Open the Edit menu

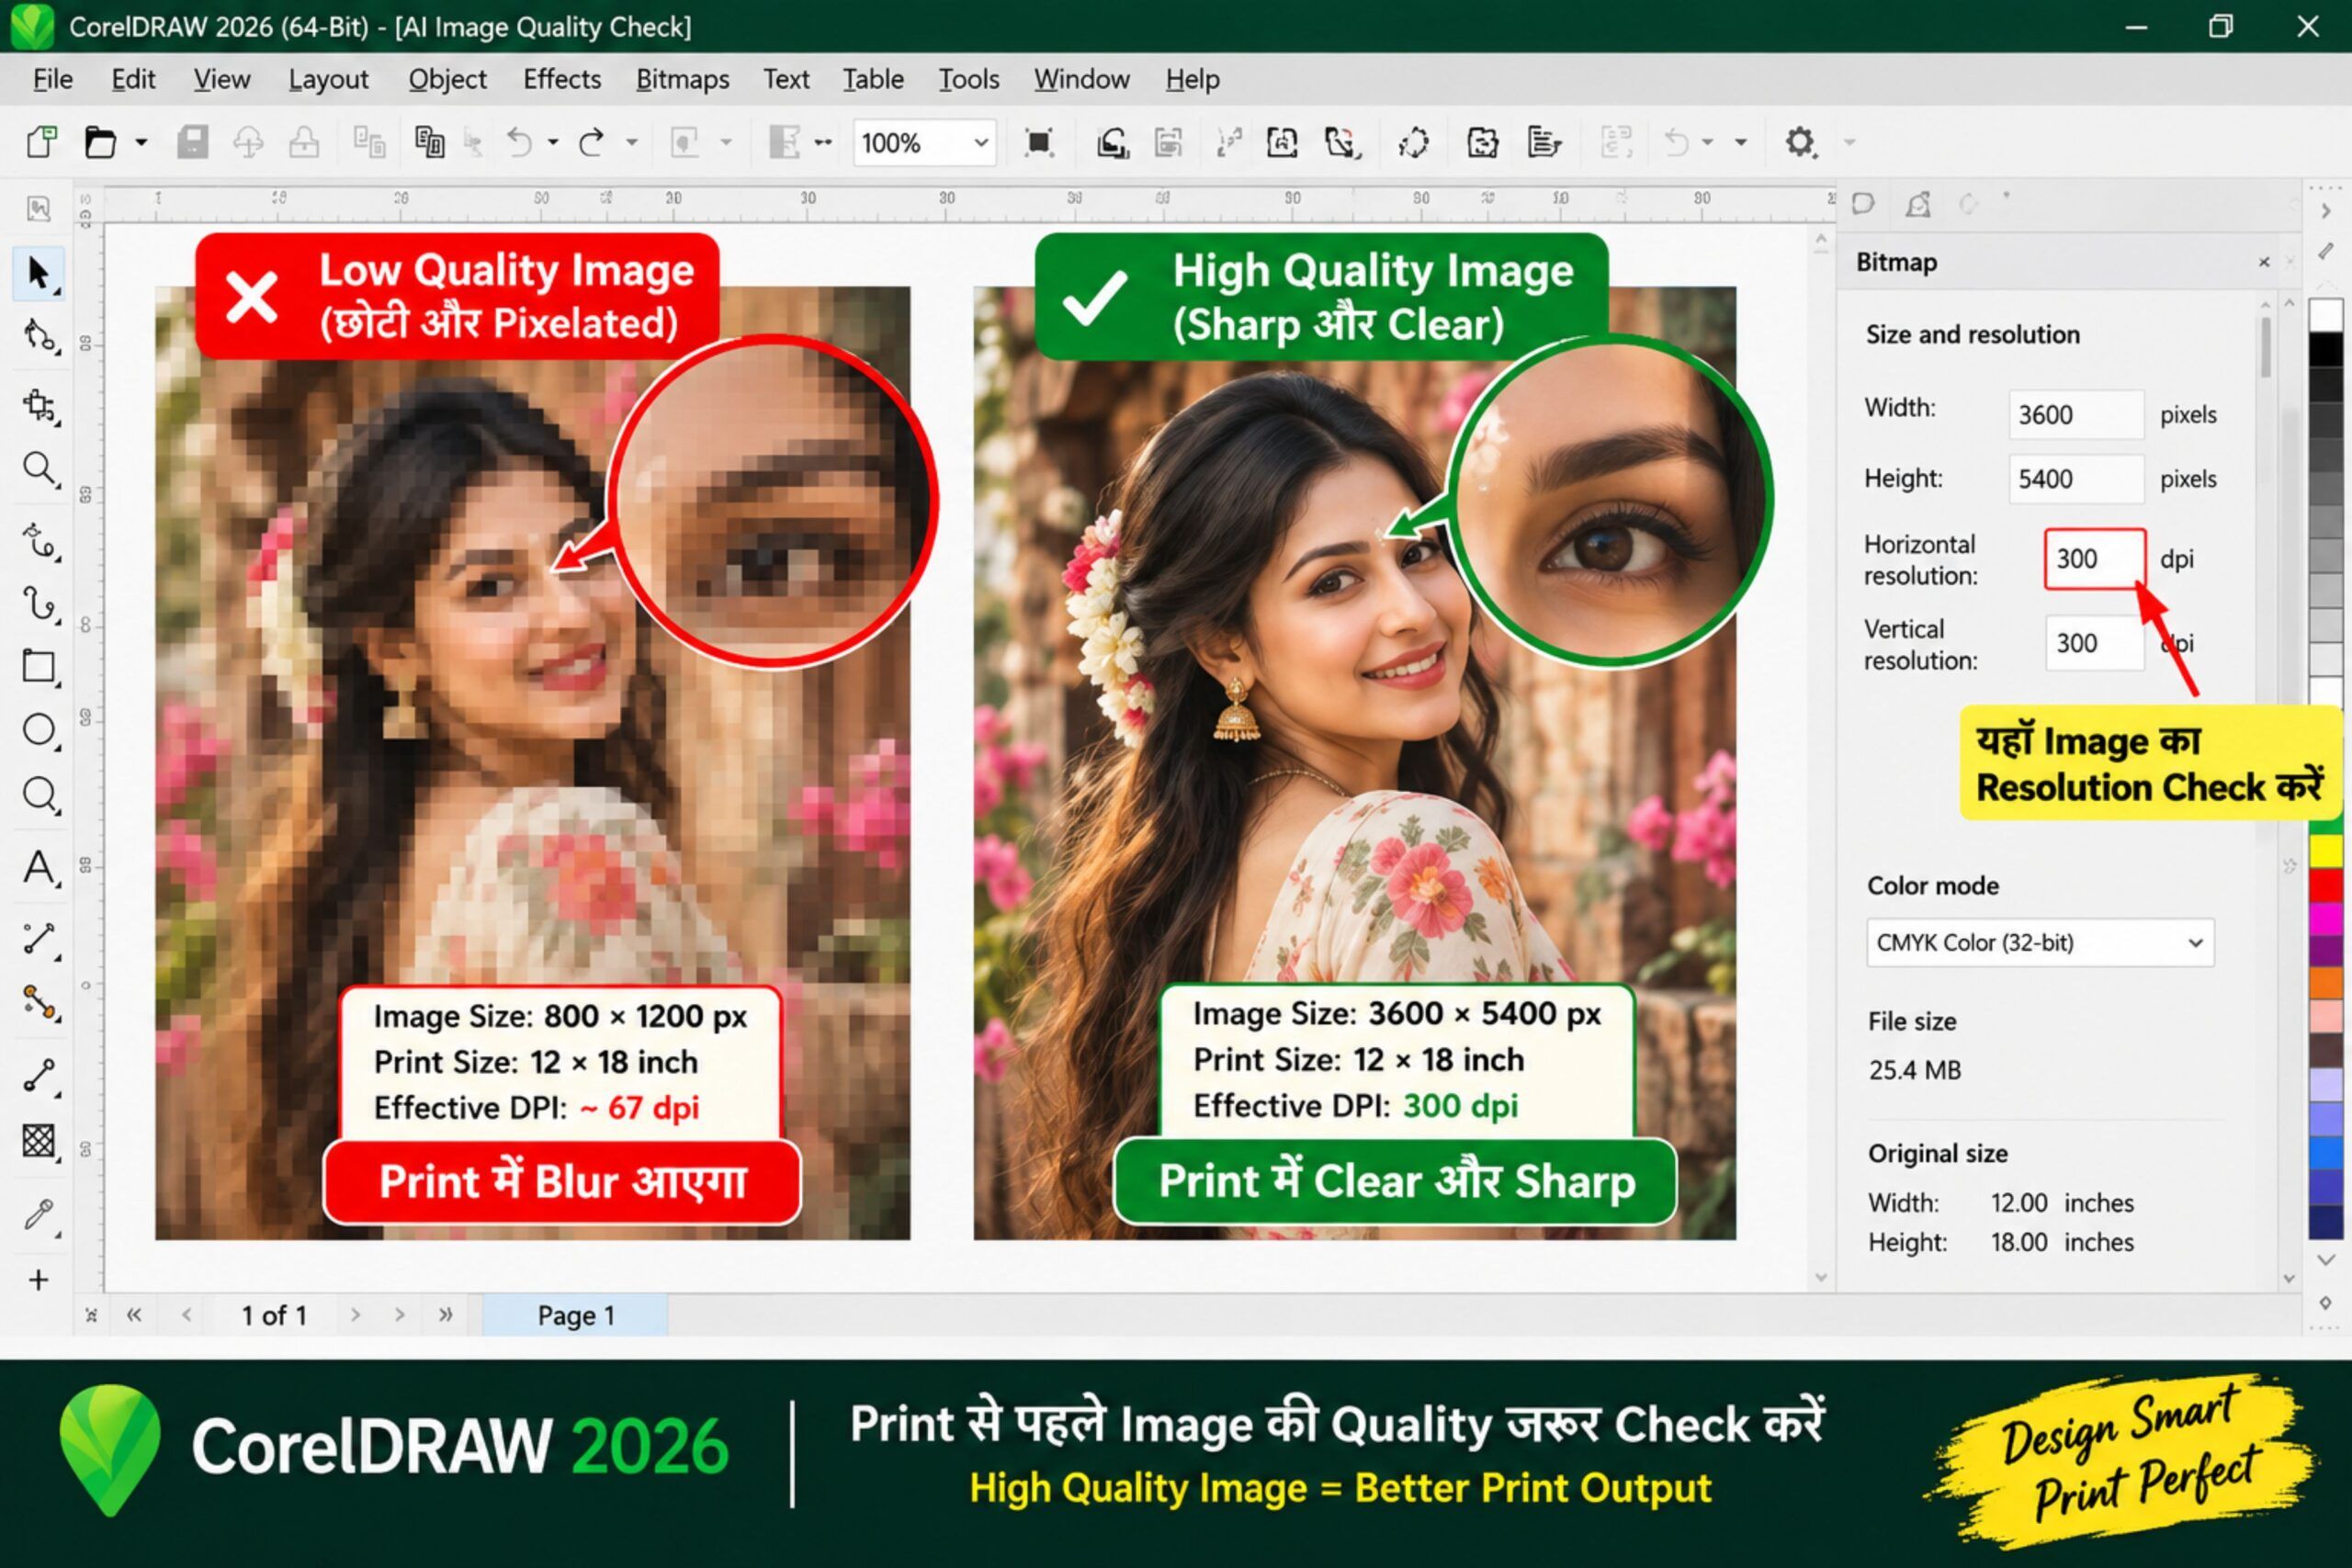click(133, 79)
